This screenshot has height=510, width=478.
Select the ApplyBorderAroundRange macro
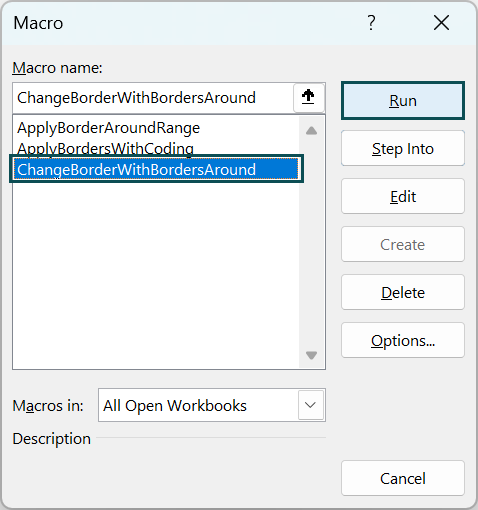coord(108,128)
